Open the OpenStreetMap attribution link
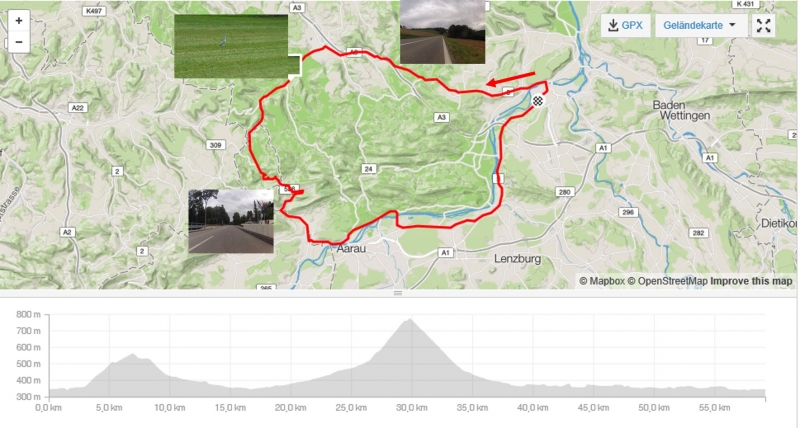 [667, 281]
